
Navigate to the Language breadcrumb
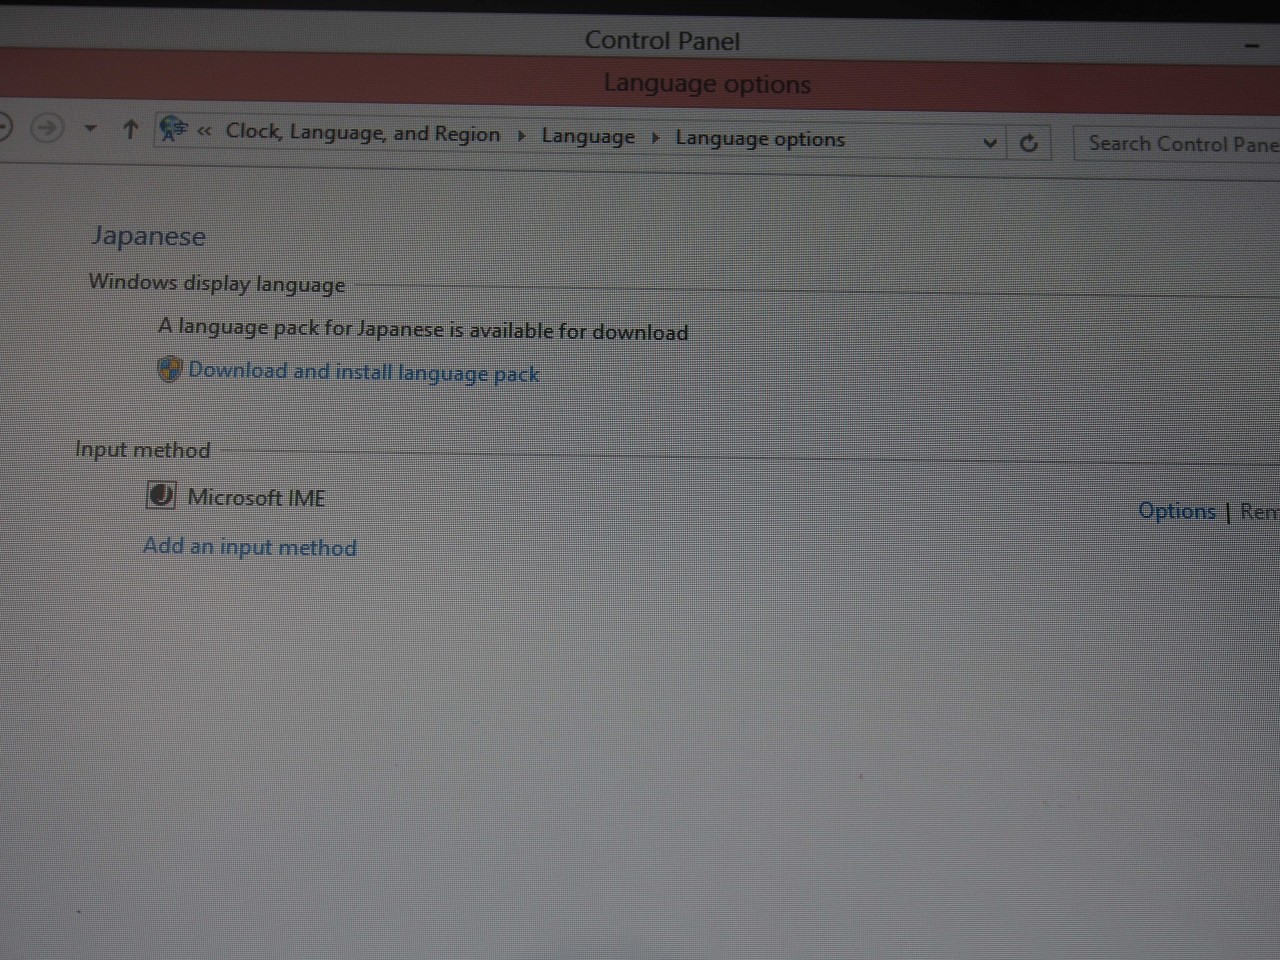[588, 137]
